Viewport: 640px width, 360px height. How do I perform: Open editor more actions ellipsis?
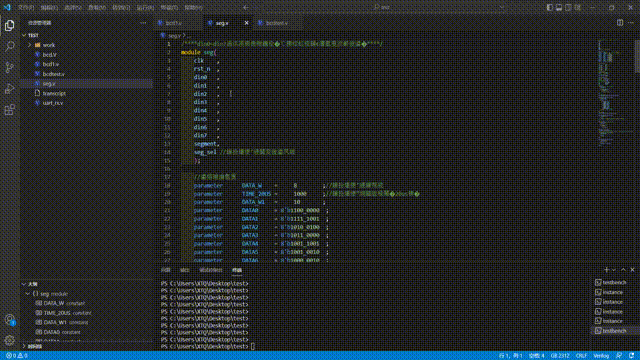tap(631, 23)
